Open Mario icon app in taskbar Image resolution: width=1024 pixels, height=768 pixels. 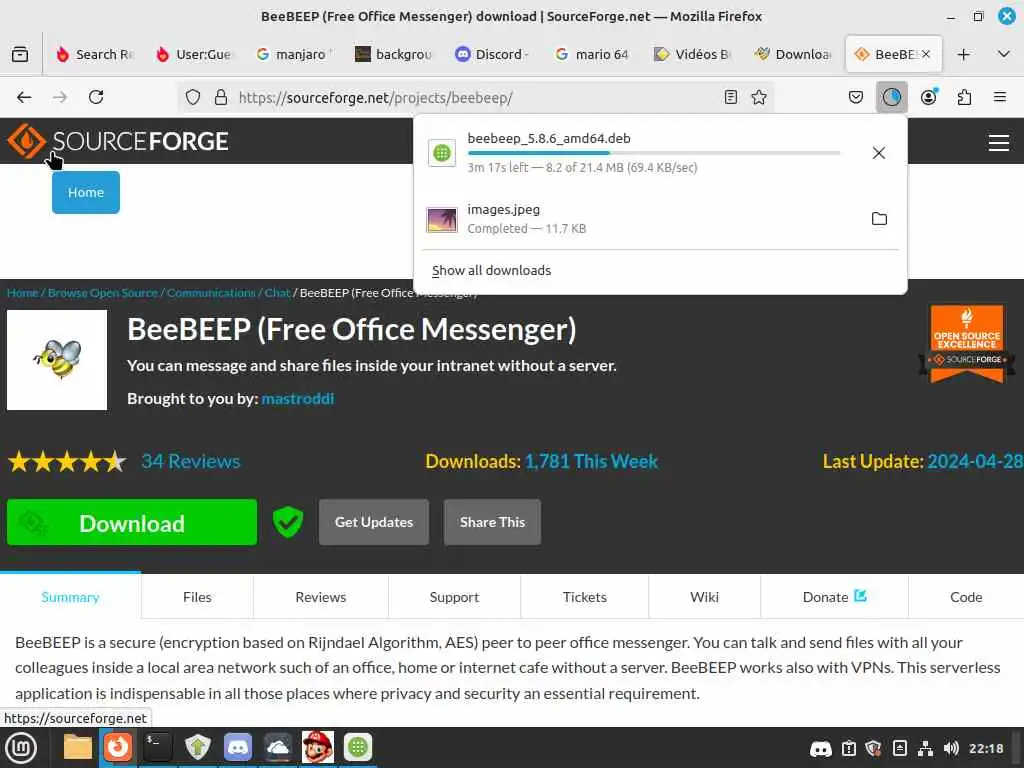pyautogui.click(x=318, y=747)
